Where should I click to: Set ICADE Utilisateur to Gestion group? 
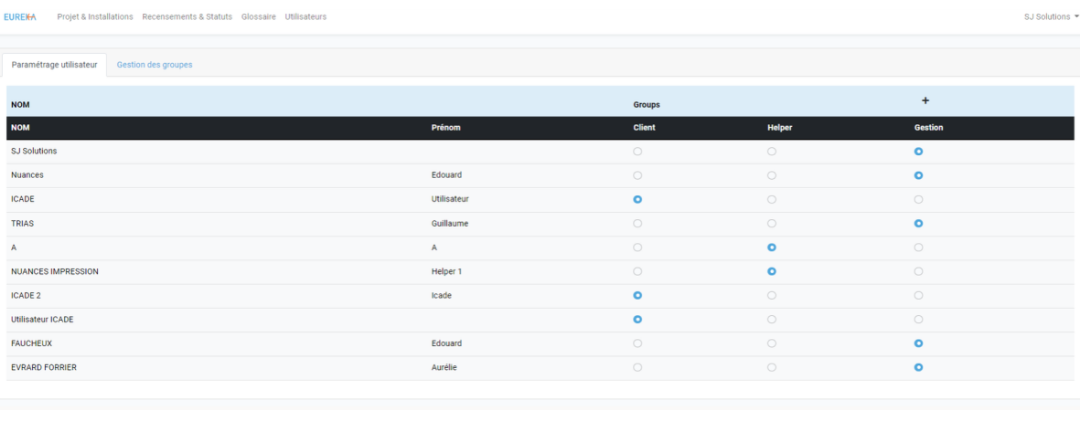point(918,200)
